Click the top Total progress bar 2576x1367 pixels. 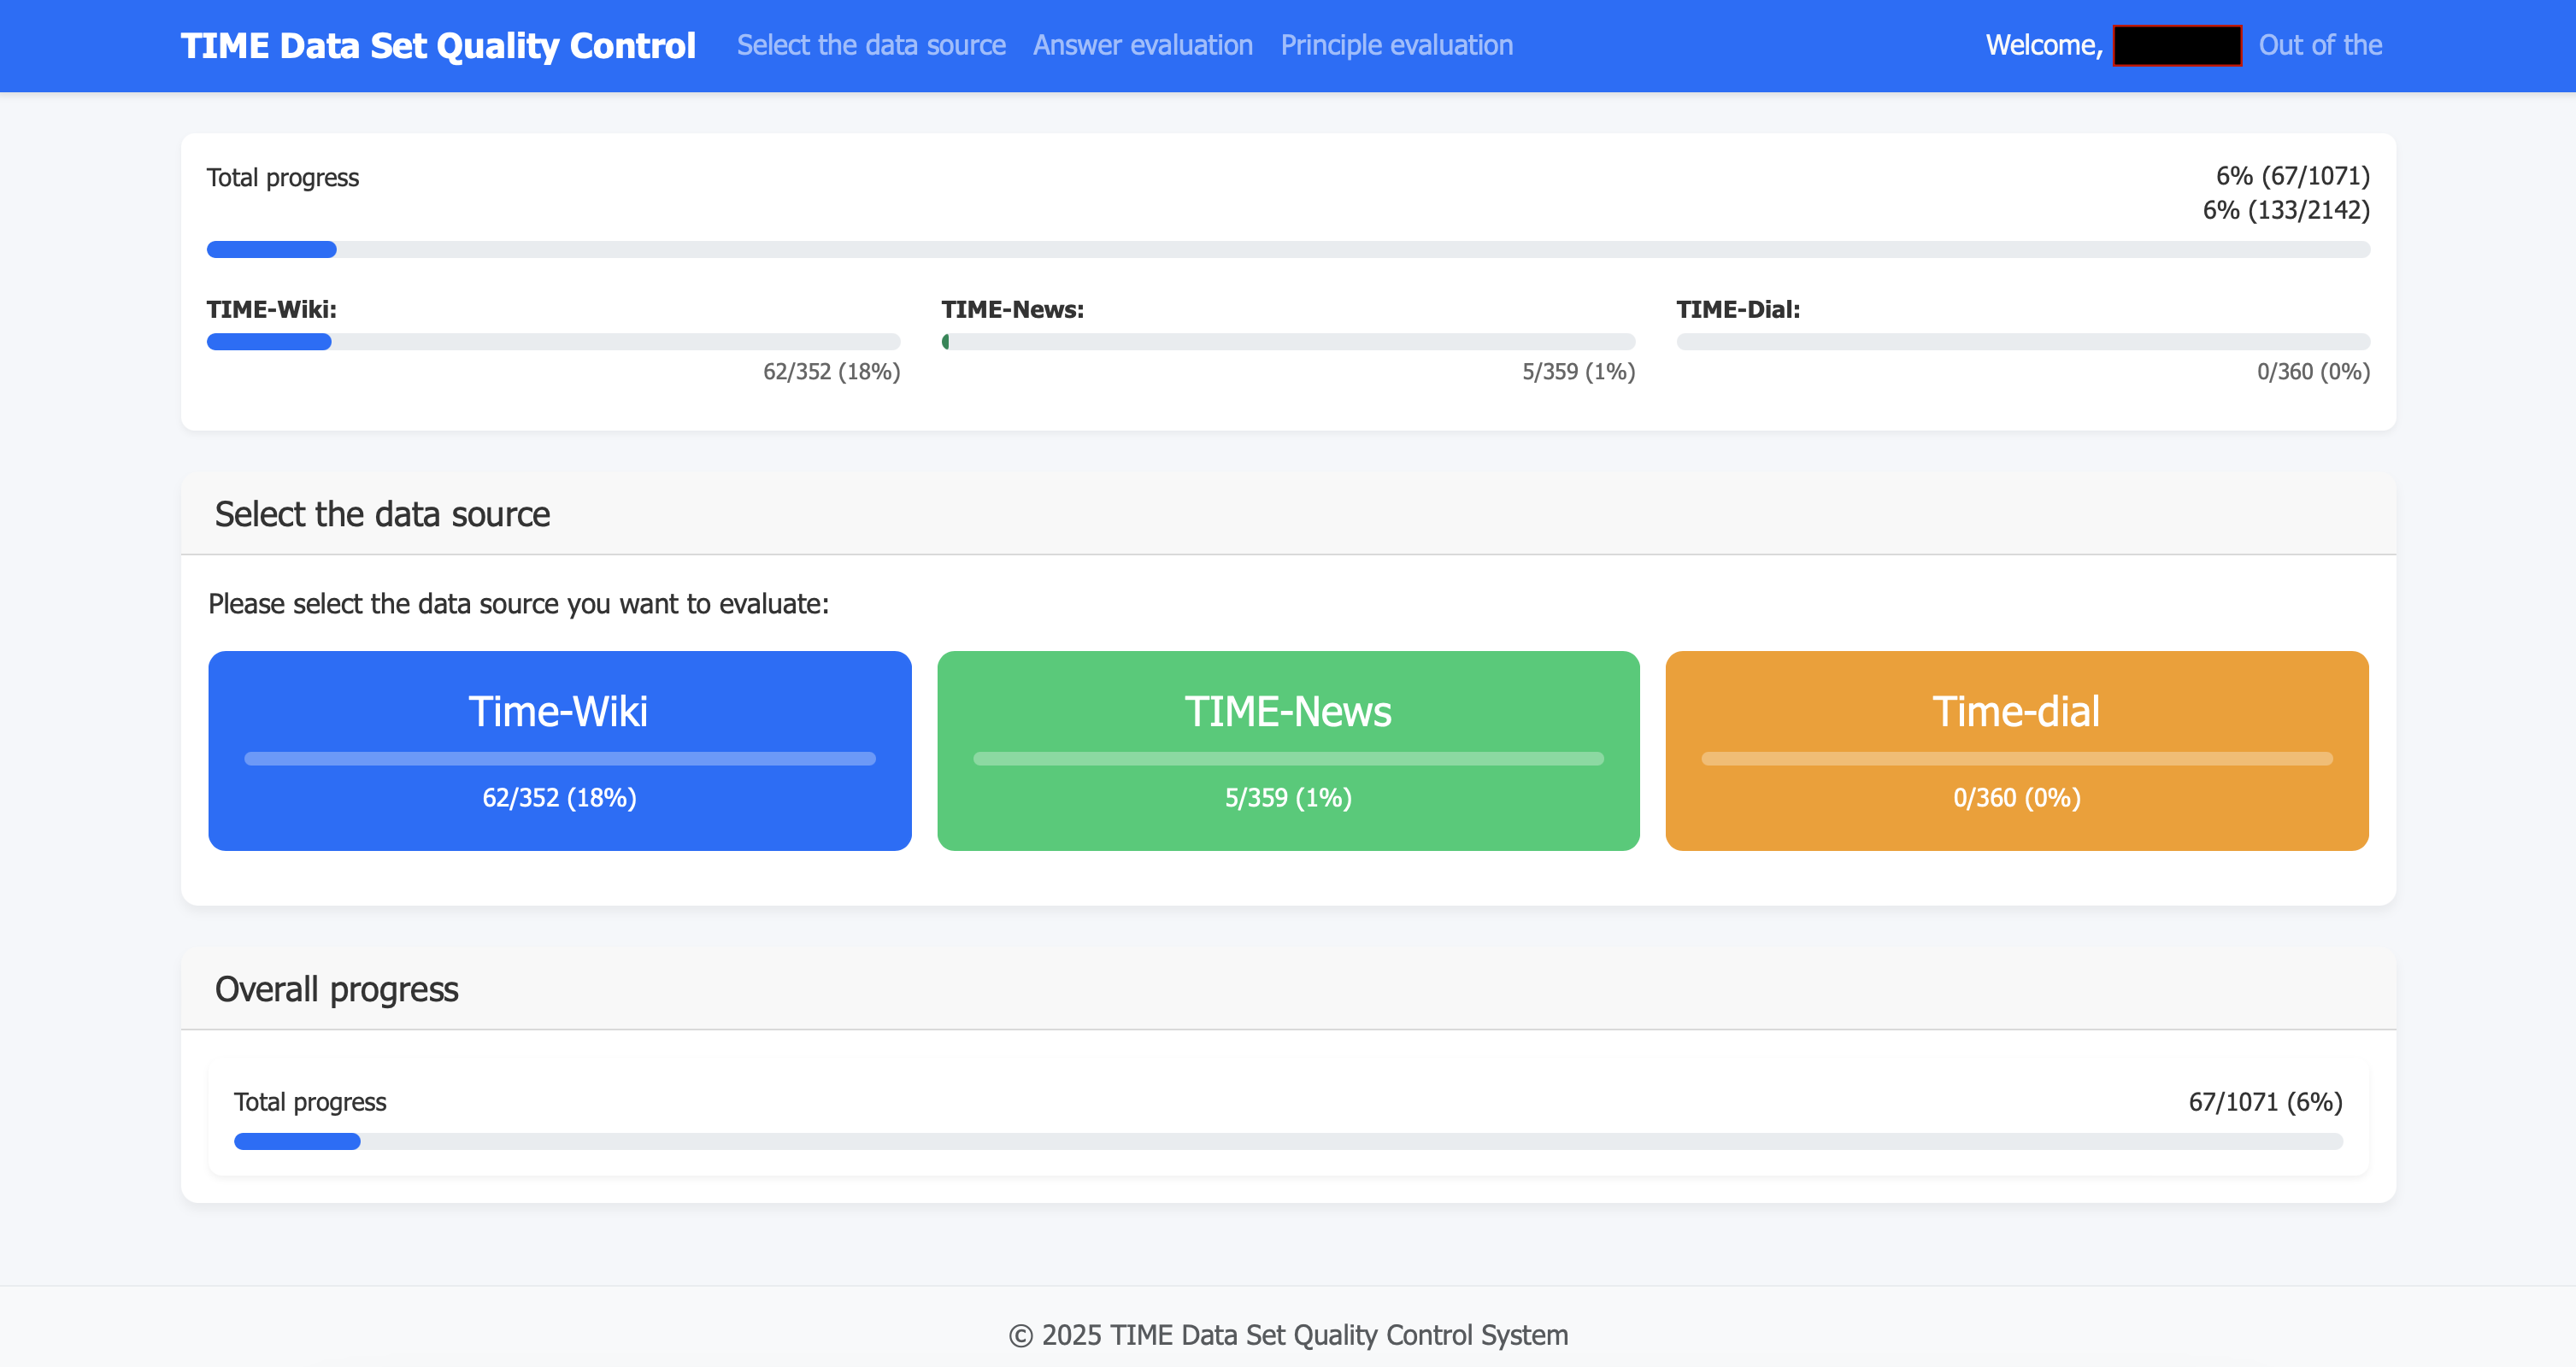coord(1287,249)
